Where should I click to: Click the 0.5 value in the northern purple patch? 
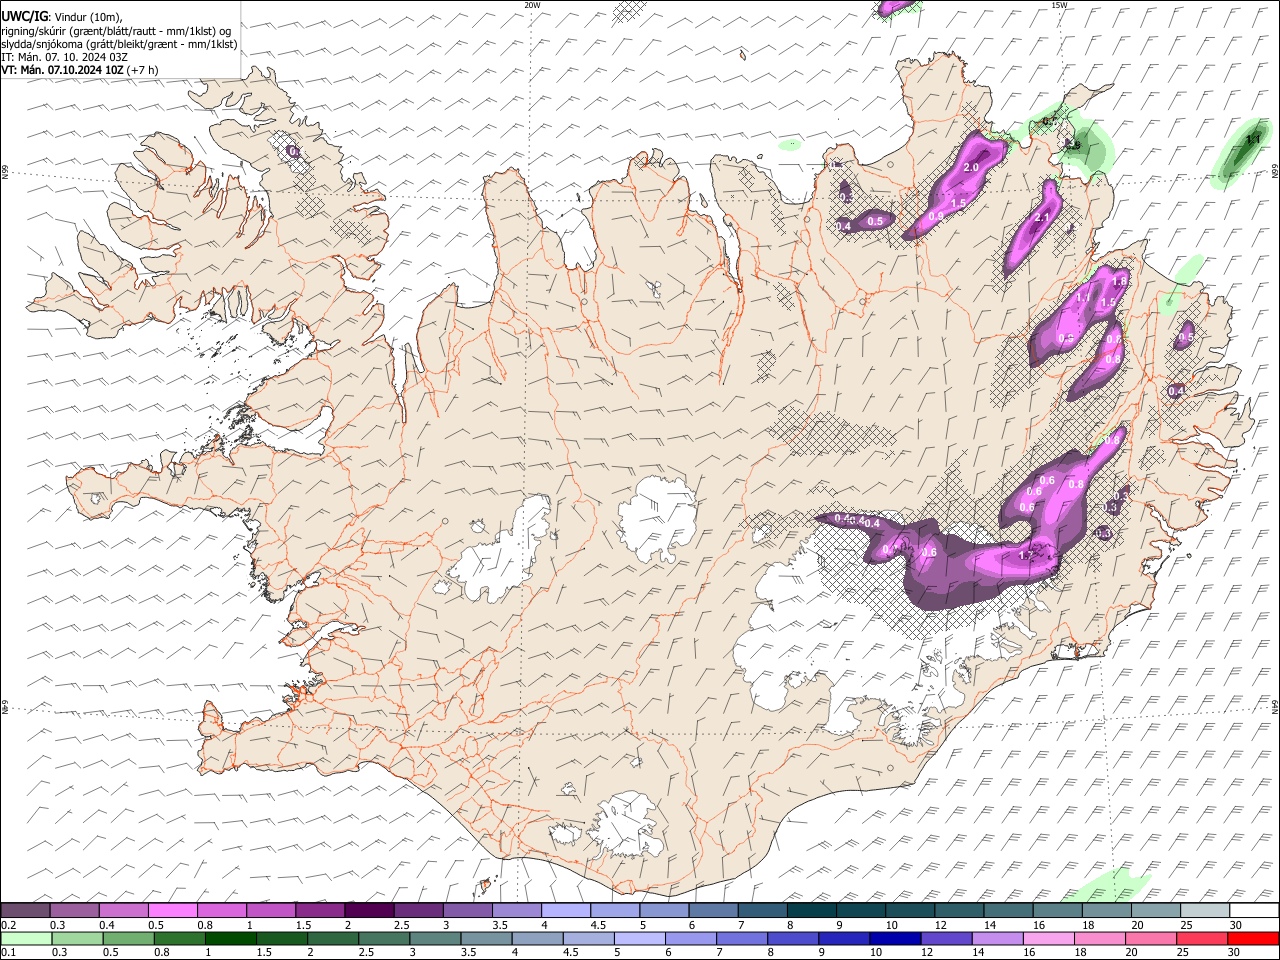[875, 221]
